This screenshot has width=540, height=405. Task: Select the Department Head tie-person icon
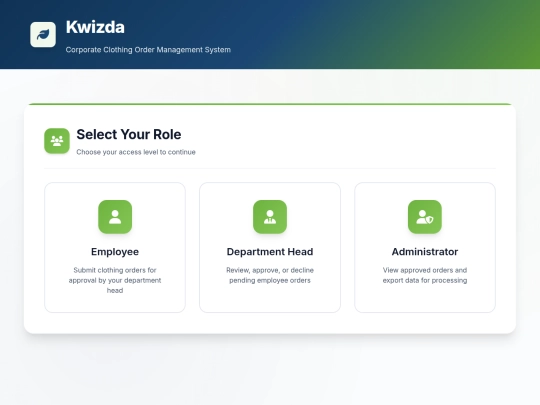point(270,217)
